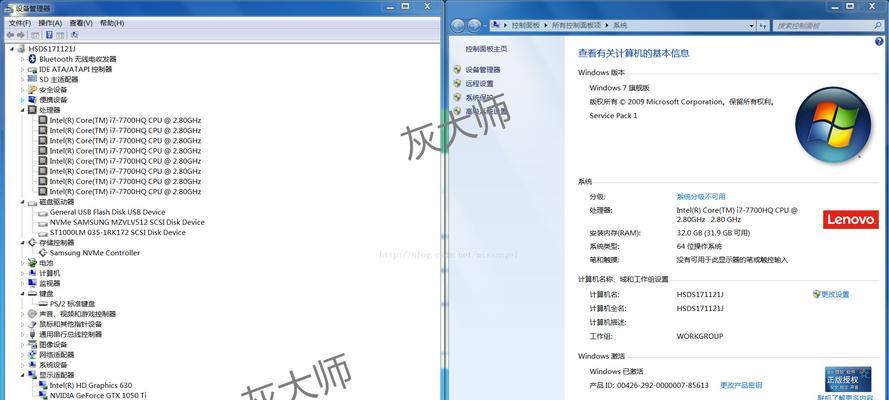
Task: Click the 正版授权 genuine software badge
Action: (x=848, y=378)
